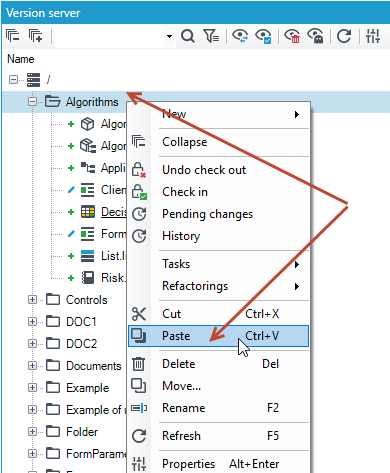Expand the Folder node

[32, 432]
